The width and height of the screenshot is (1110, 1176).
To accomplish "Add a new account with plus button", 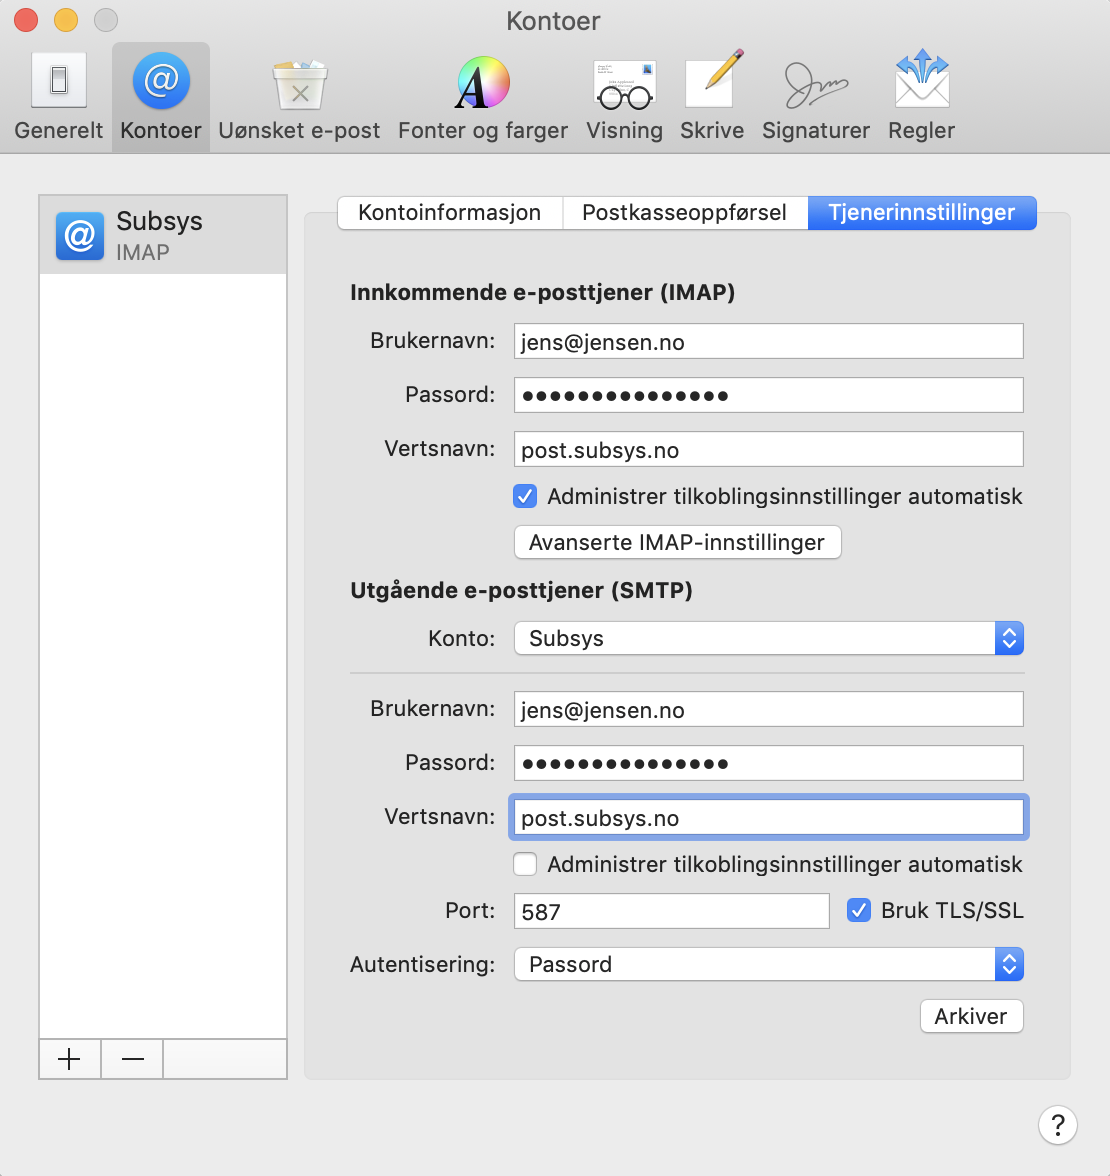I will tap(70, 1059).
